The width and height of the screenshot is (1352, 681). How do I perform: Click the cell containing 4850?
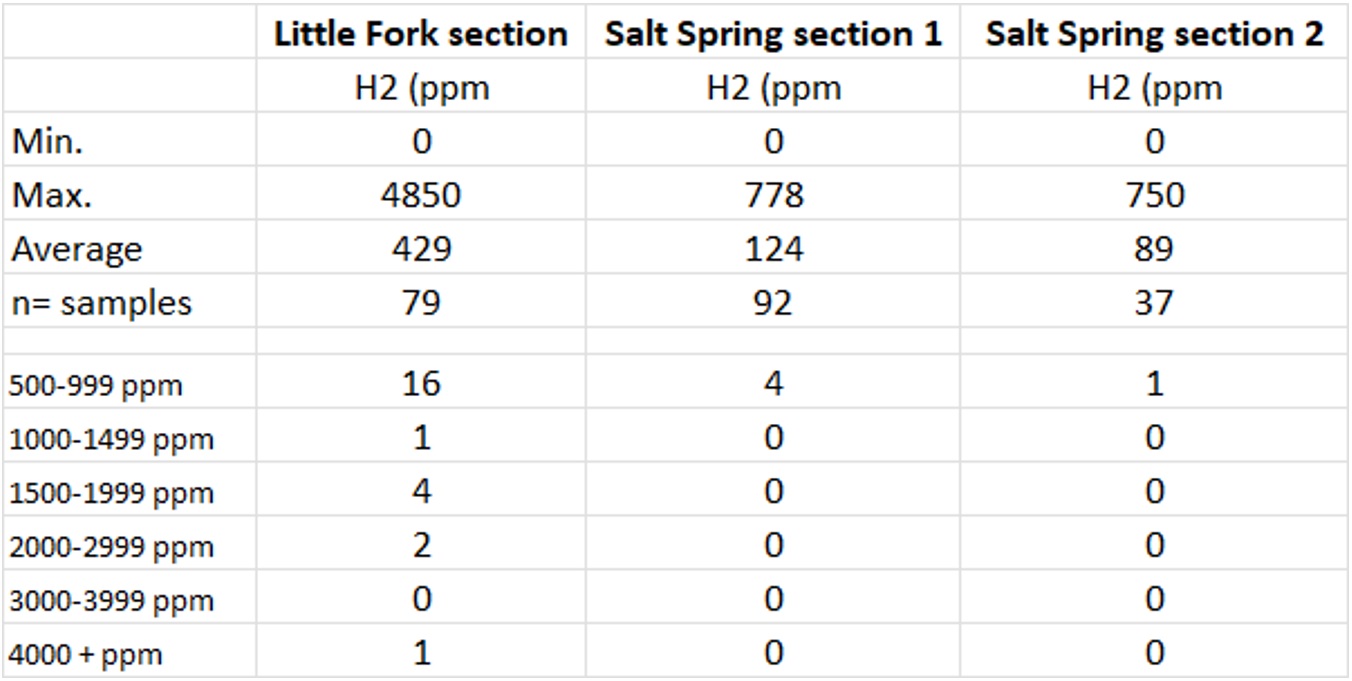(x=421, y=195)
